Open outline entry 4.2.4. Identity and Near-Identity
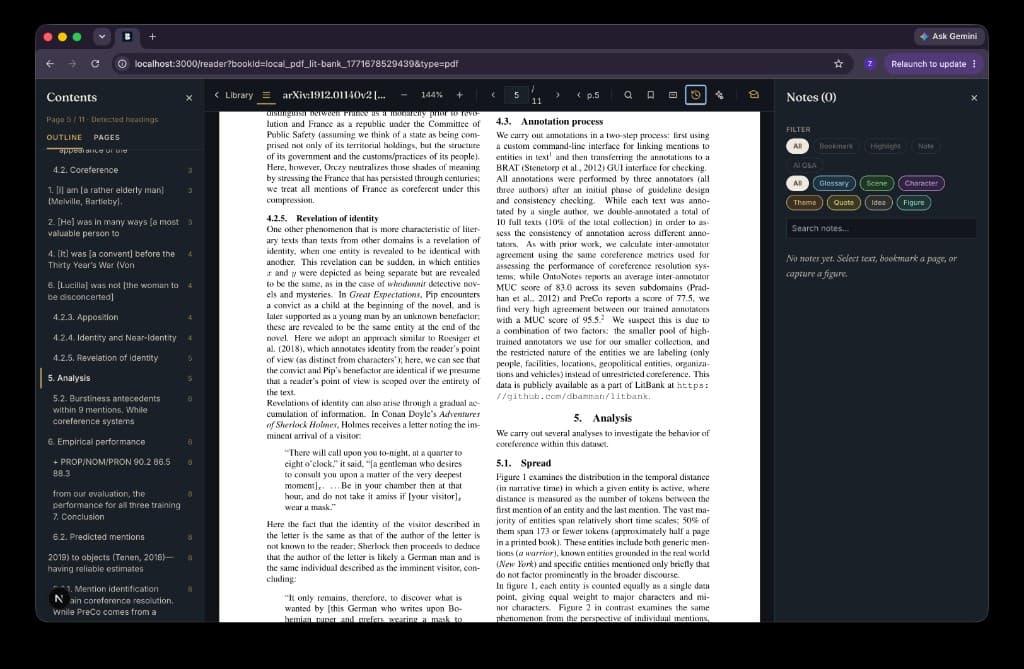 coord(120,338)
